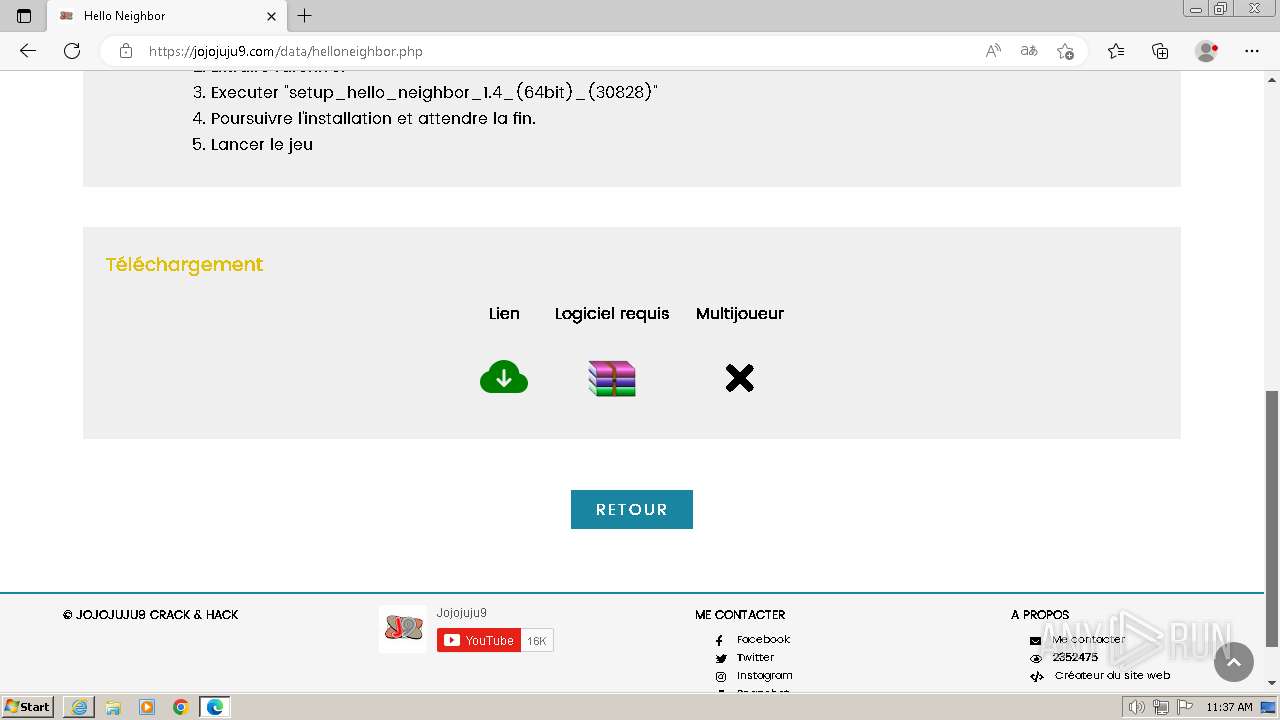Open the Jojojuju9 channel avatar
The width and height of the screenshot is (1280, 720).
403,629
